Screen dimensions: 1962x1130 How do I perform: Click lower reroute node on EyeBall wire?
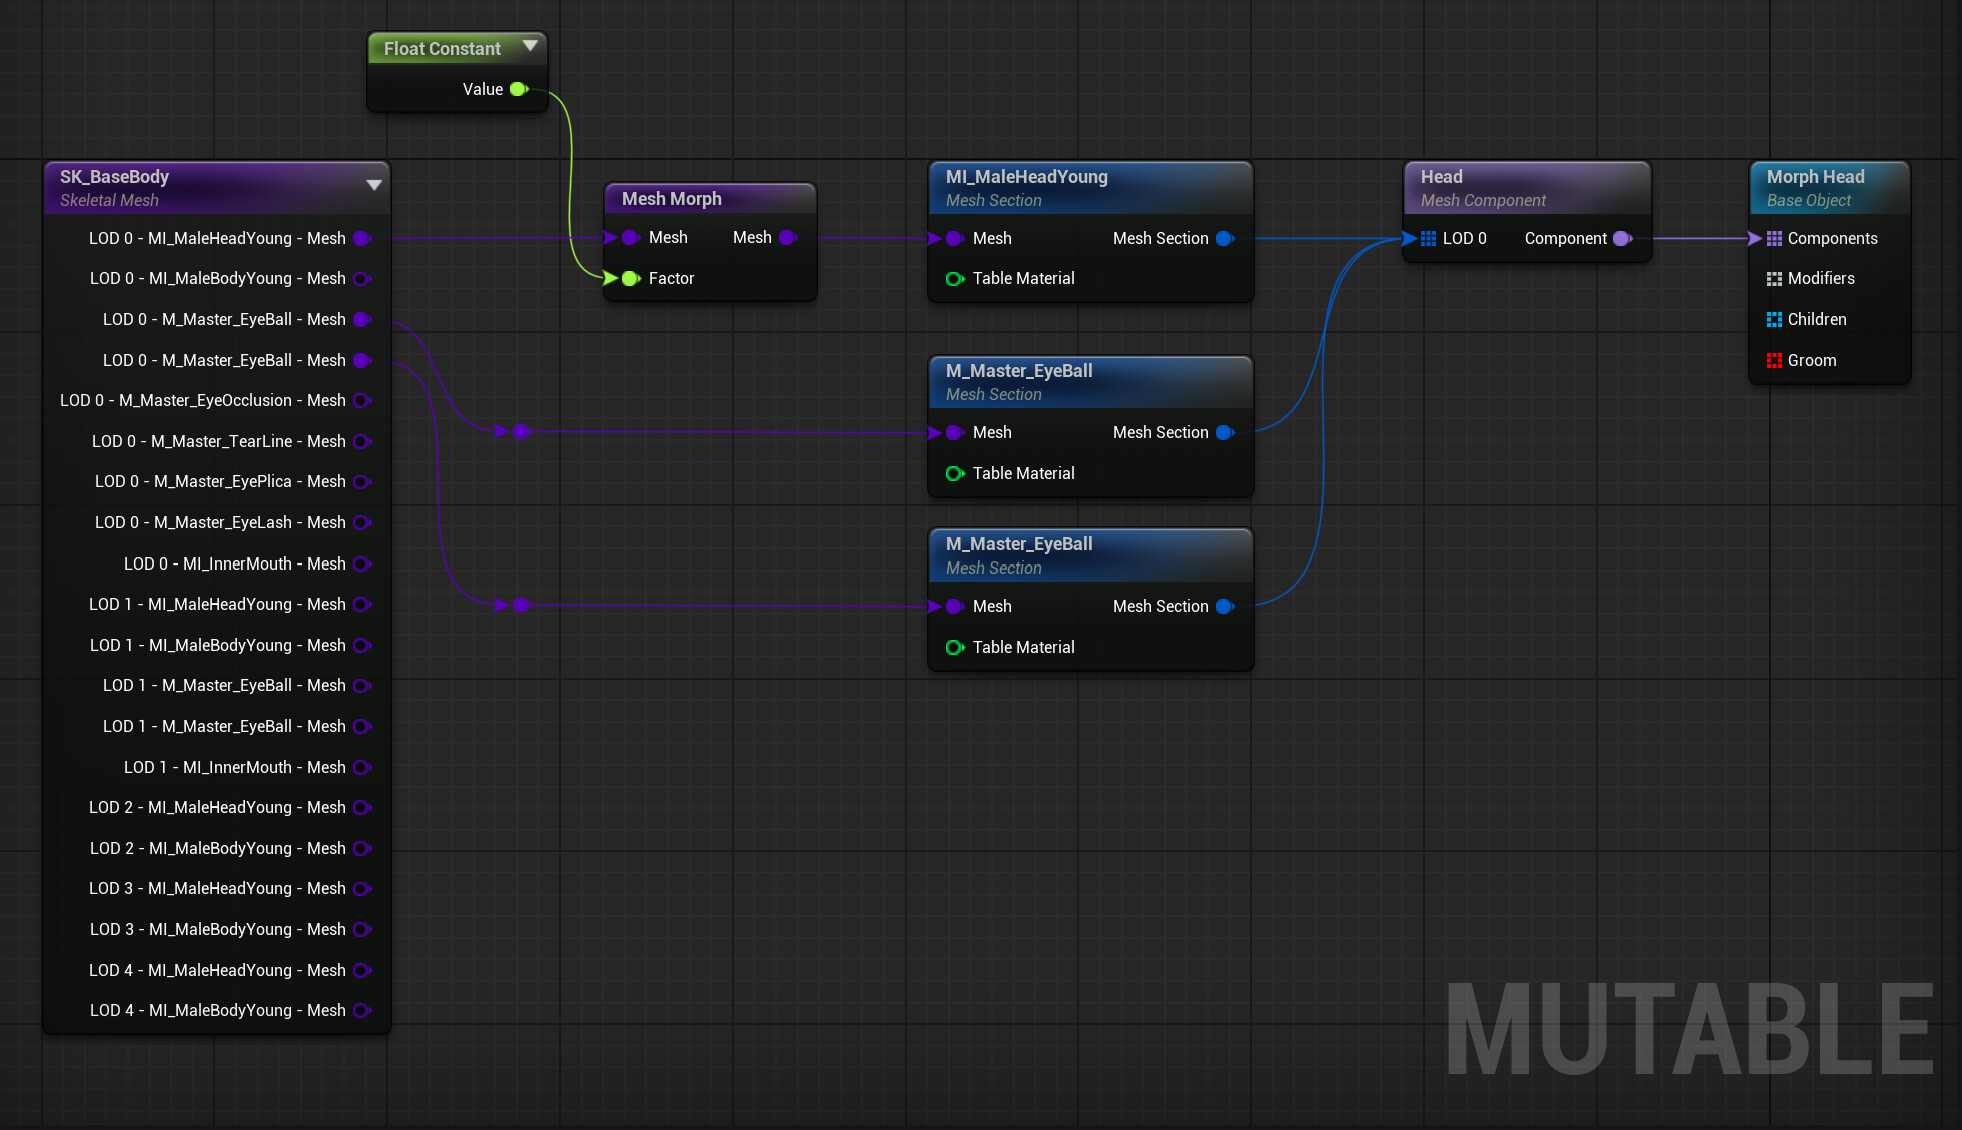tap(521, 604)
